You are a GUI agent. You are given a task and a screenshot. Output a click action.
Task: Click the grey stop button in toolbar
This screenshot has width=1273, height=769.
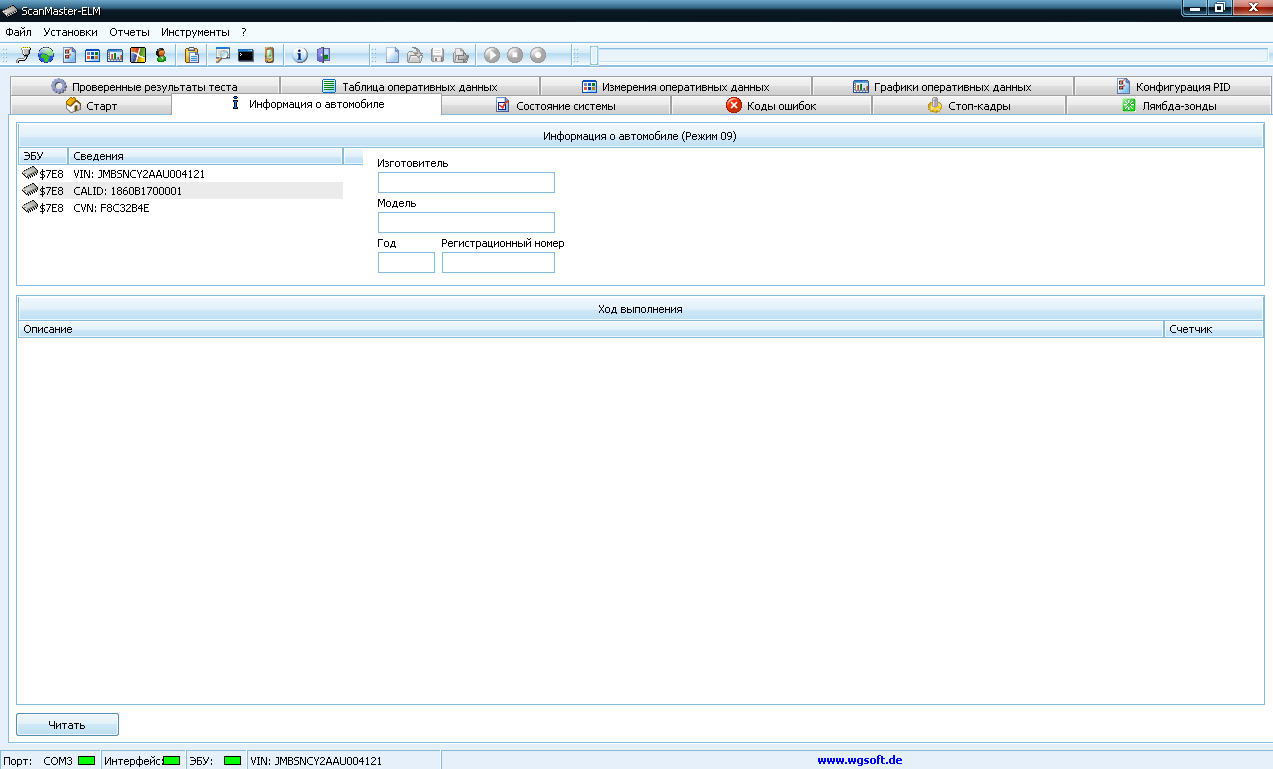click(515, 55)
